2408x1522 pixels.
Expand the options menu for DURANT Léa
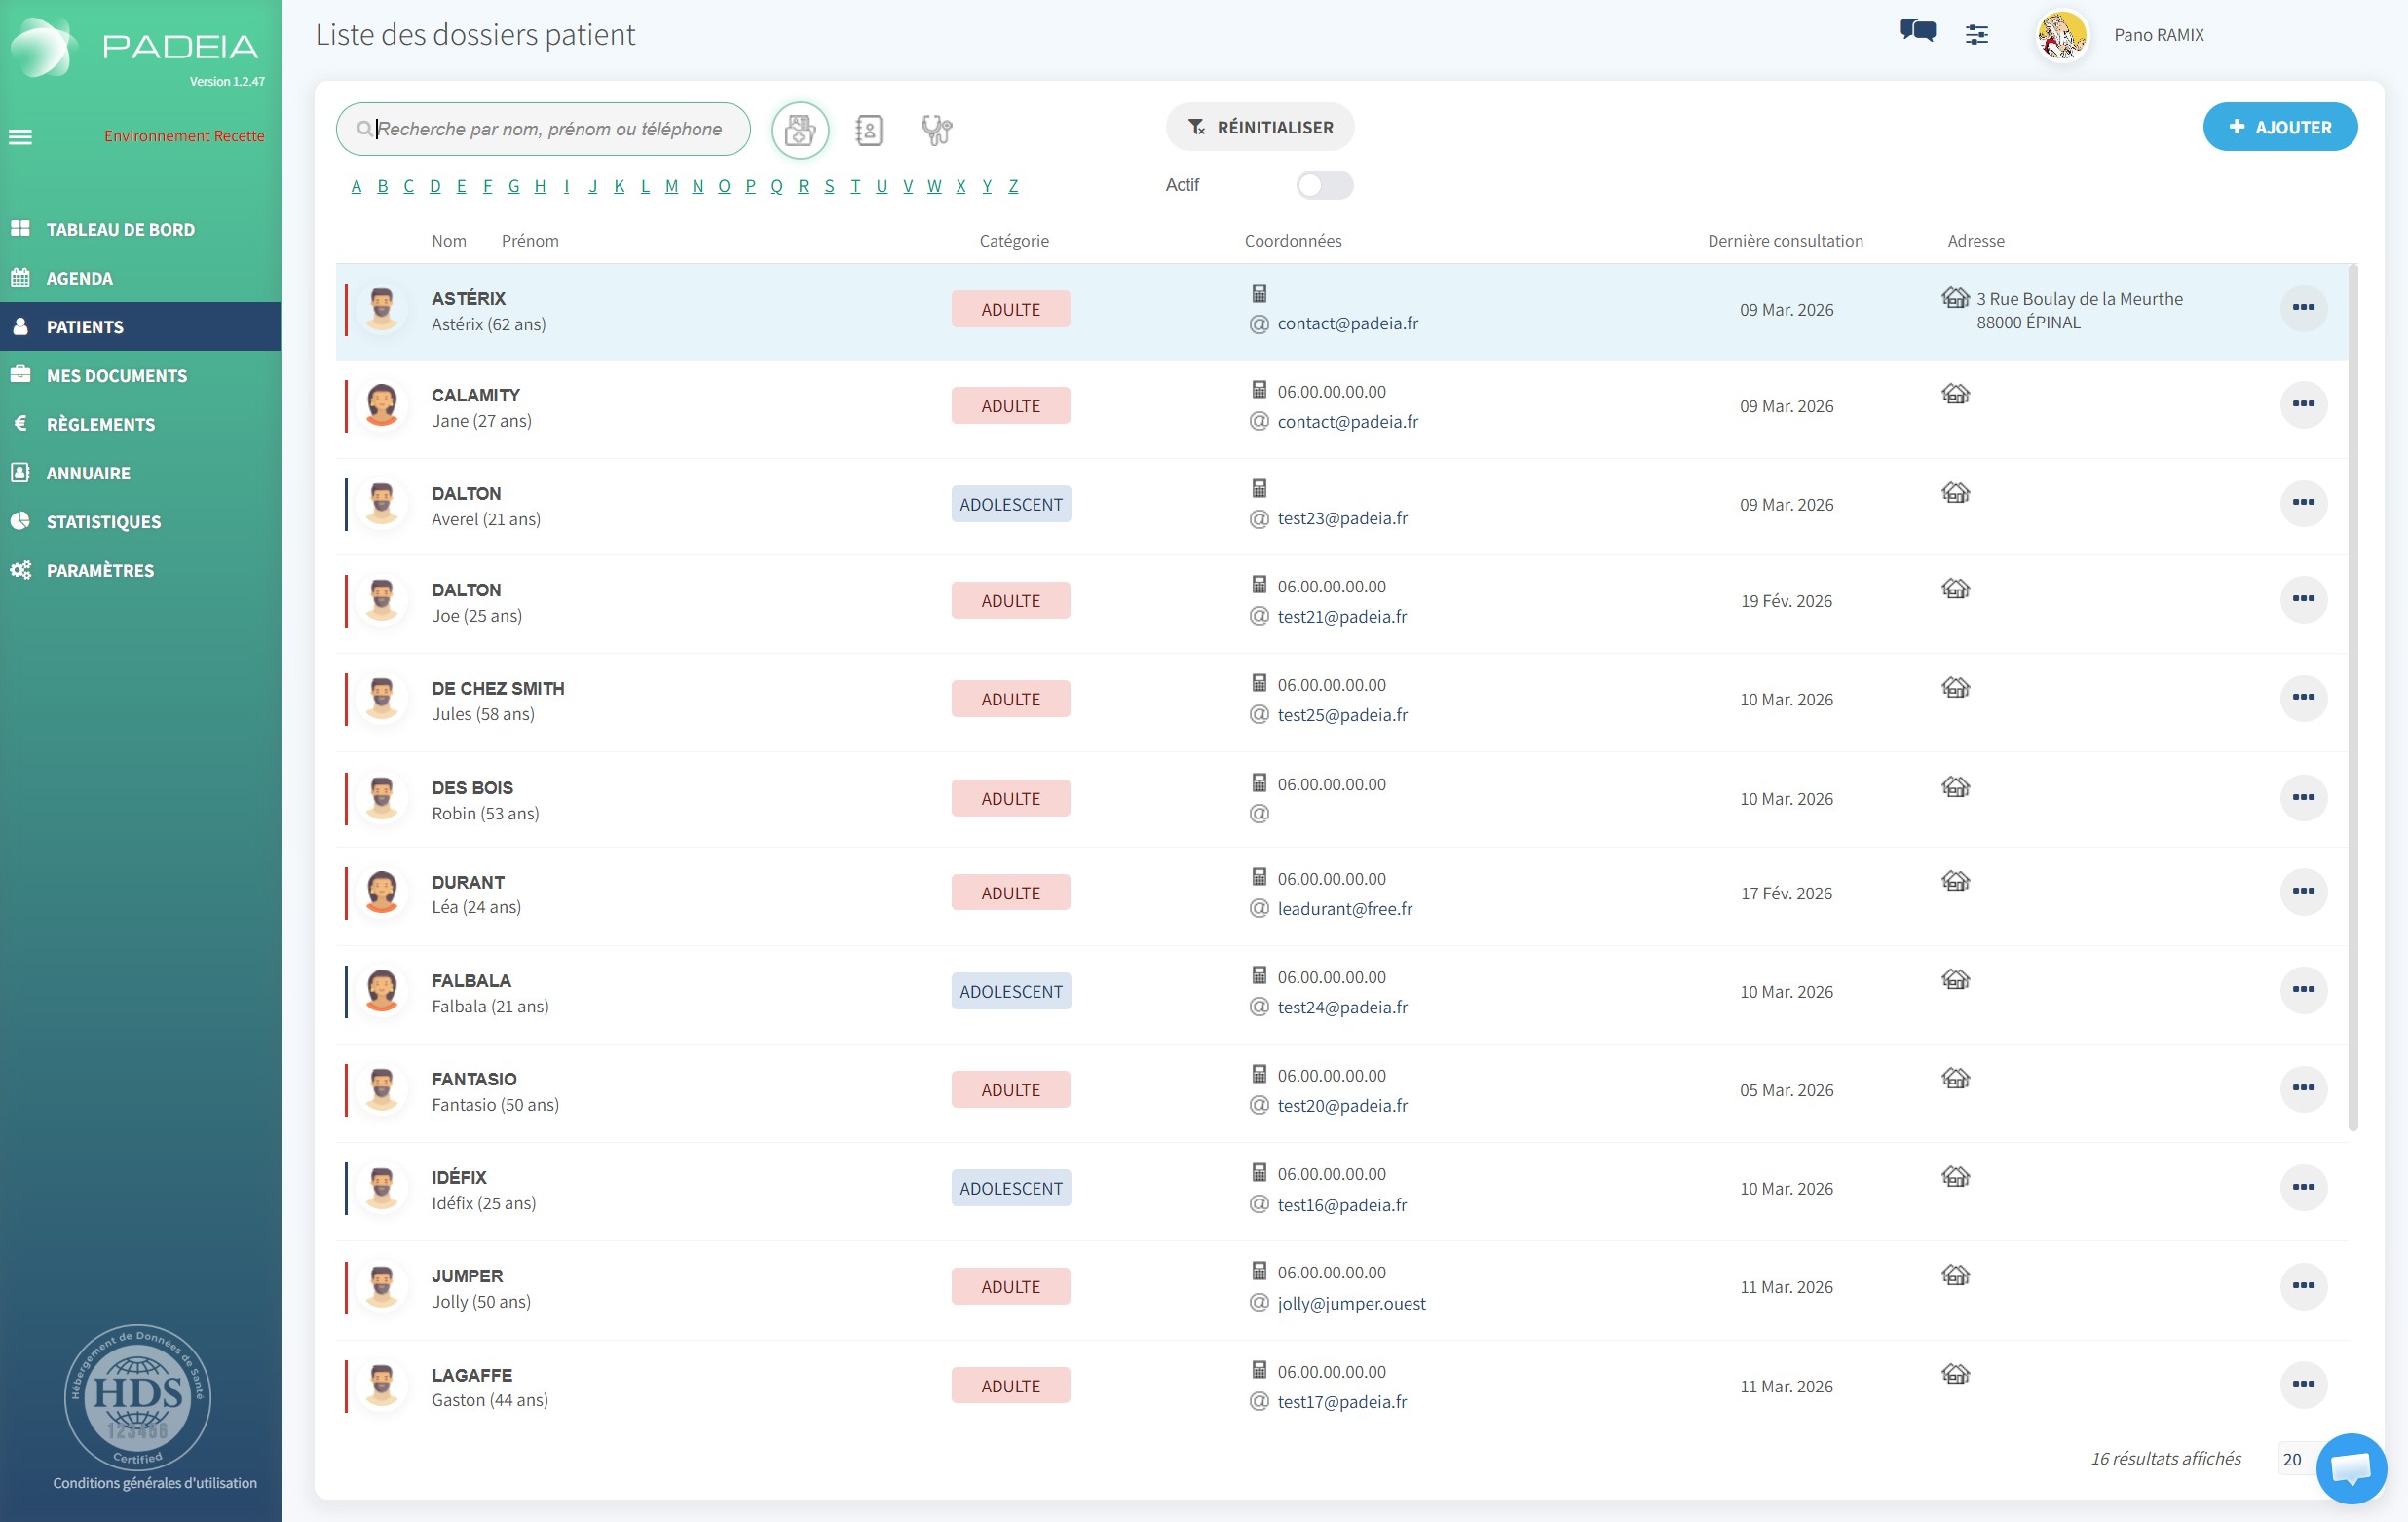click(2302, 891)
